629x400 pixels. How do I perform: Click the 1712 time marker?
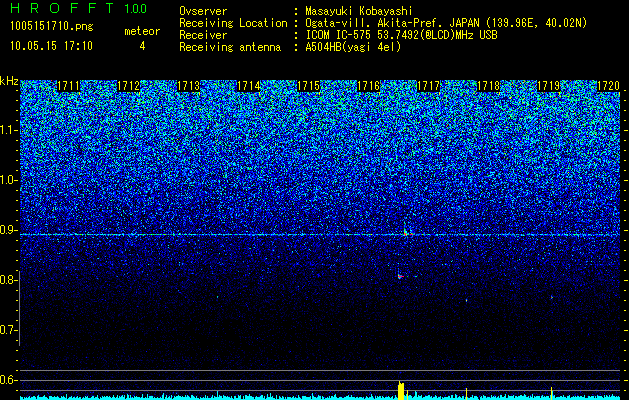[128, 86]
